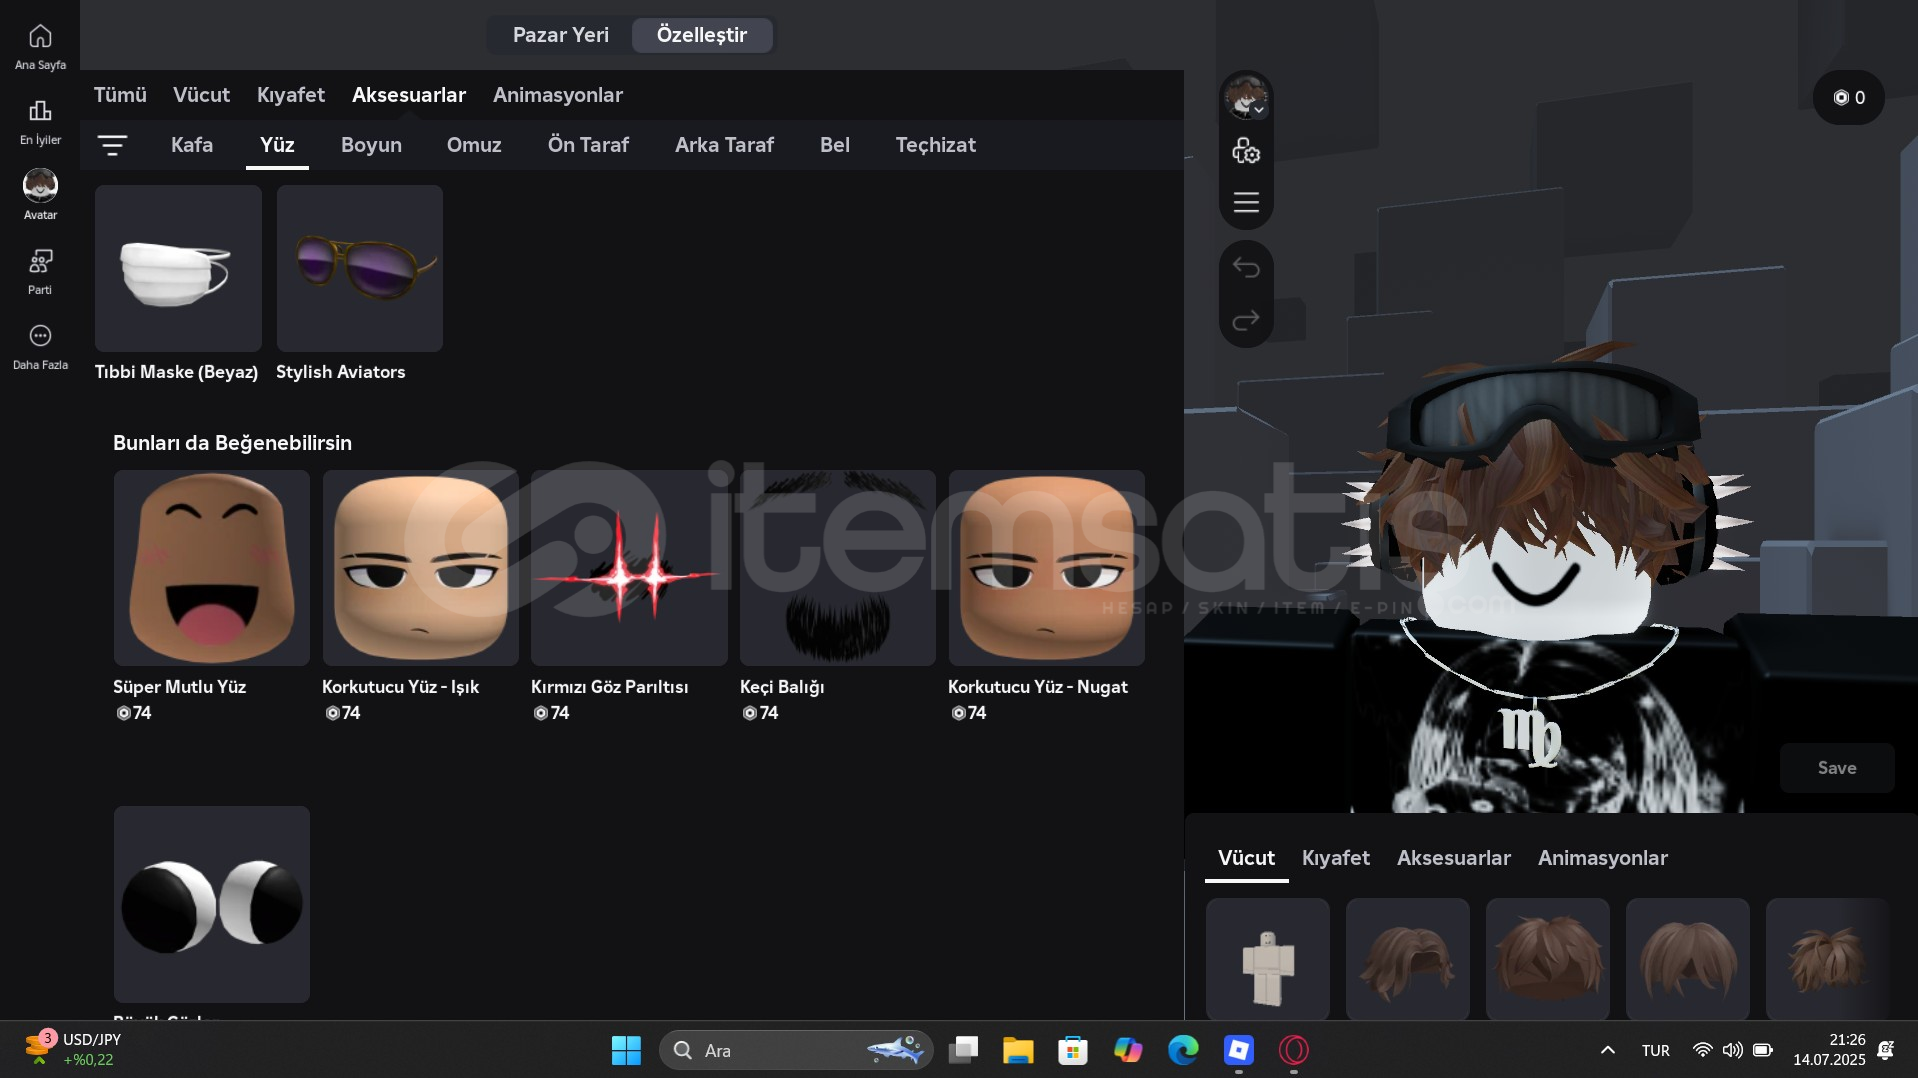Screen dimensions: 1918x1078
Task: Open the volume control in system tray
Action: tap(1732, 1050)
